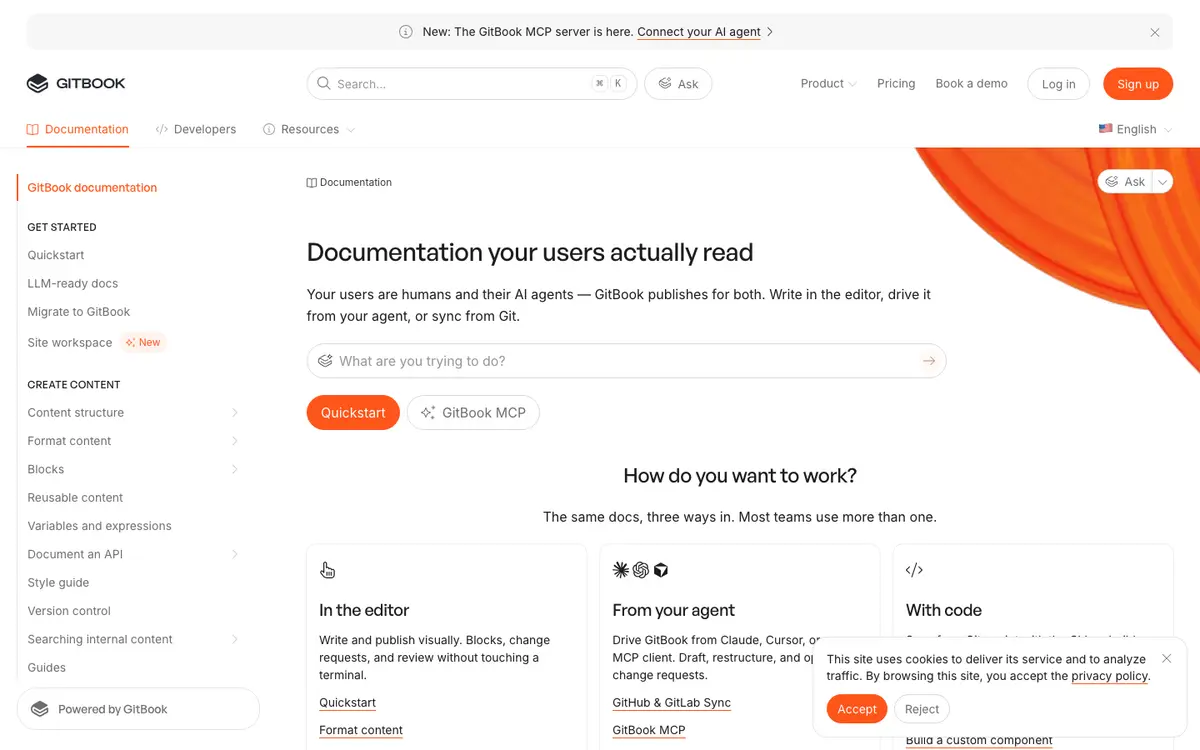
Task: Click the Powered by GitBook logo icon
Action: (40, 709)
